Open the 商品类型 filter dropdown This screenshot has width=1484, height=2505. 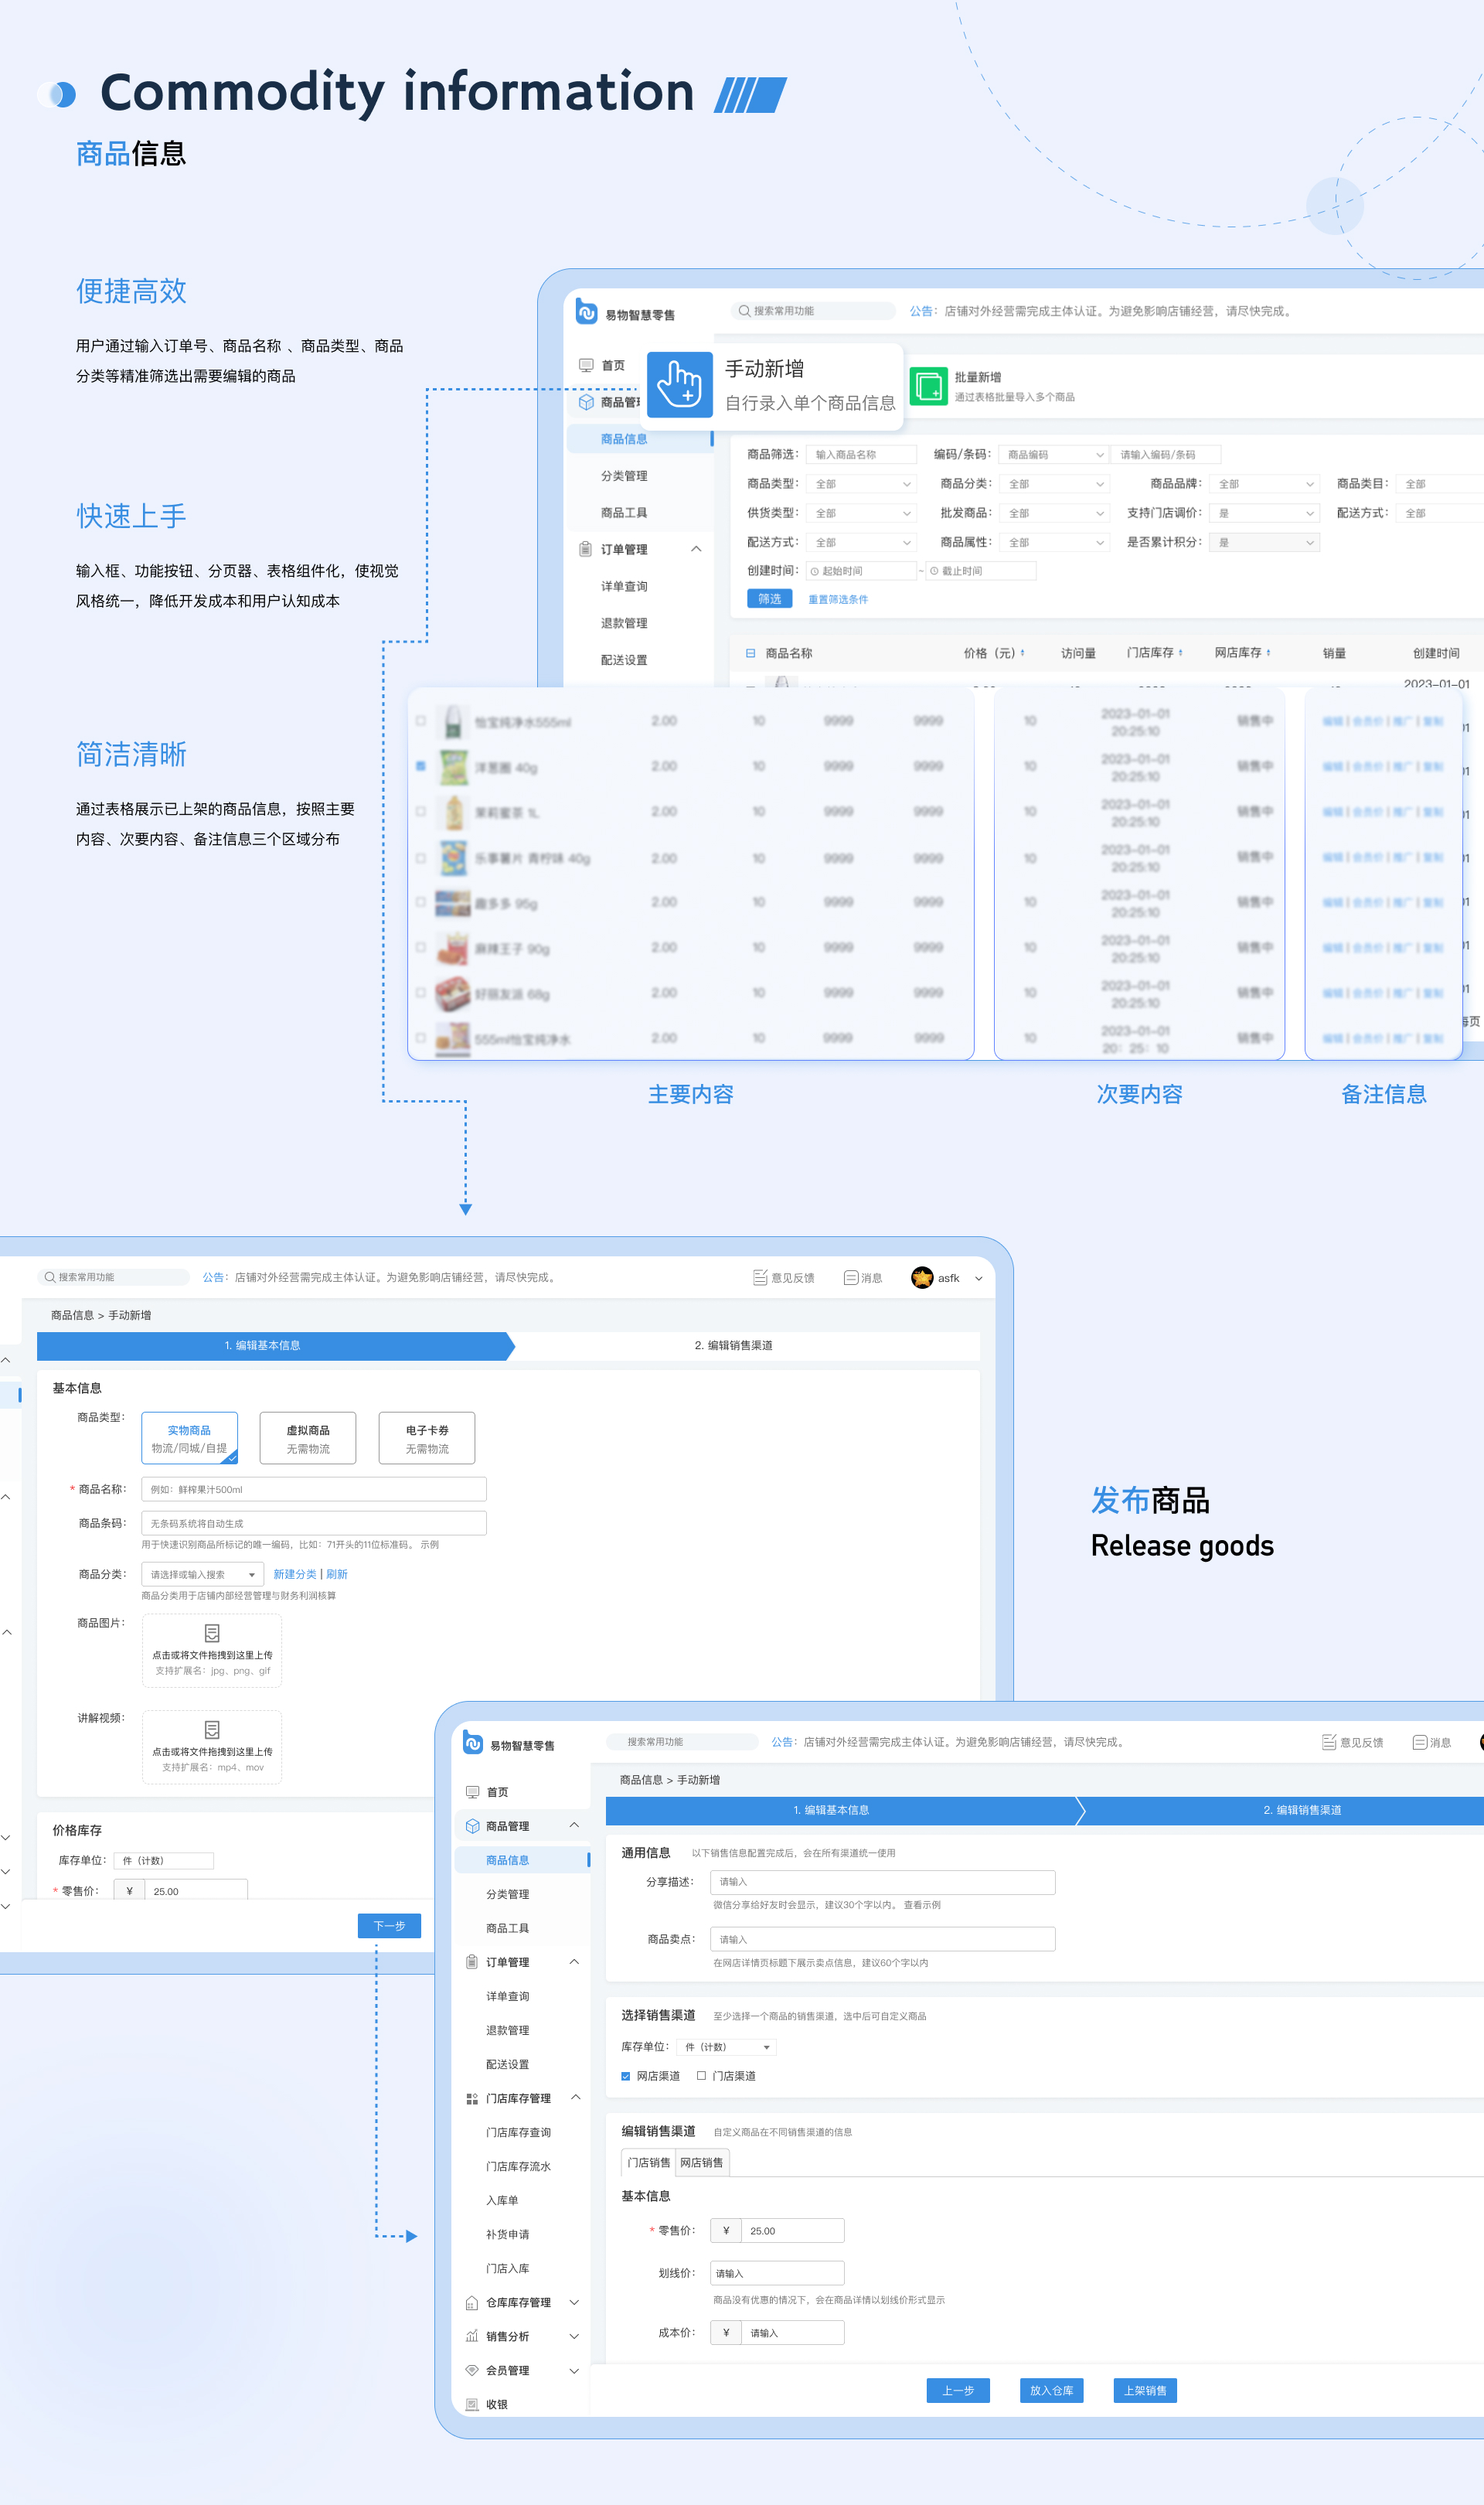[861, 484]
